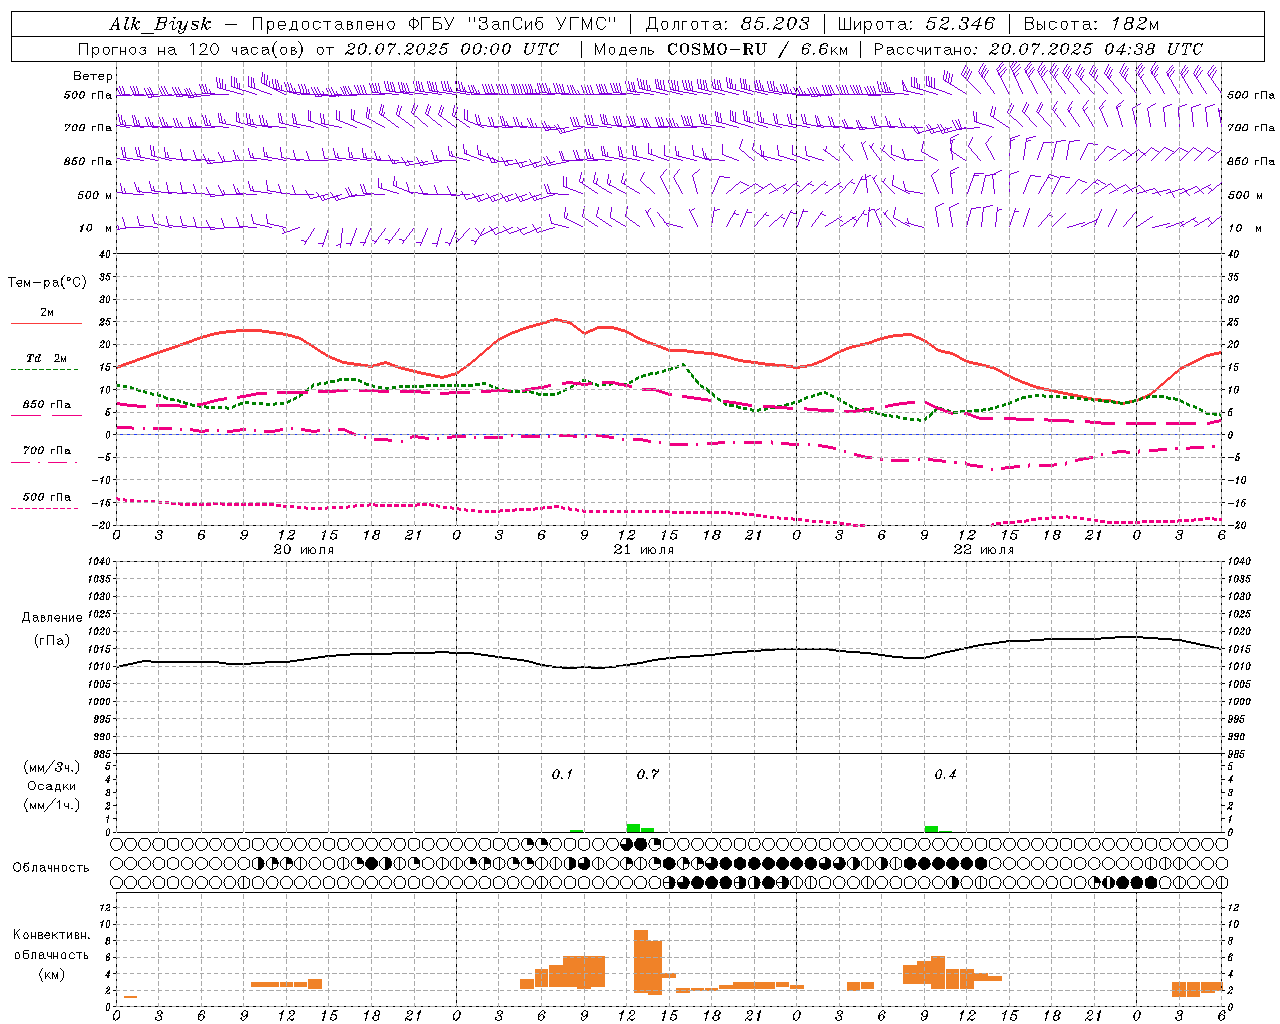Click the Рассчитано: 20.07.2025 04:38 UTC text
1280x1024 pixels.
coord(1038,49)
